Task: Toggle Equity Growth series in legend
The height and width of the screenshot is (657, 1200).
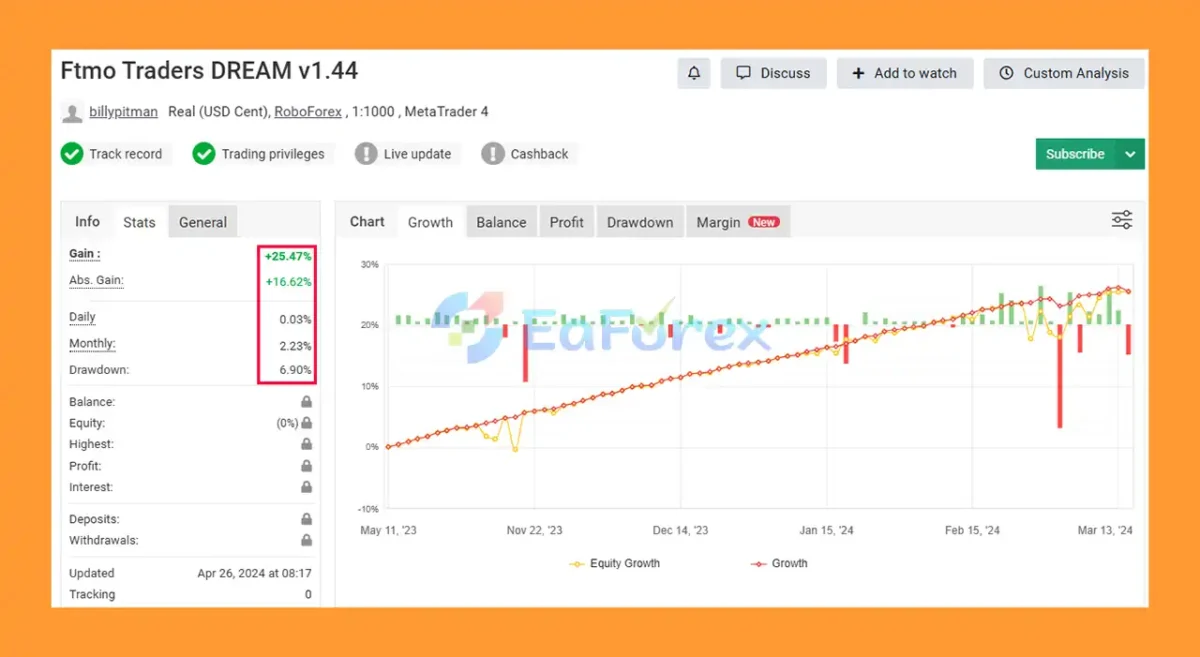Action: pos(615,564)
